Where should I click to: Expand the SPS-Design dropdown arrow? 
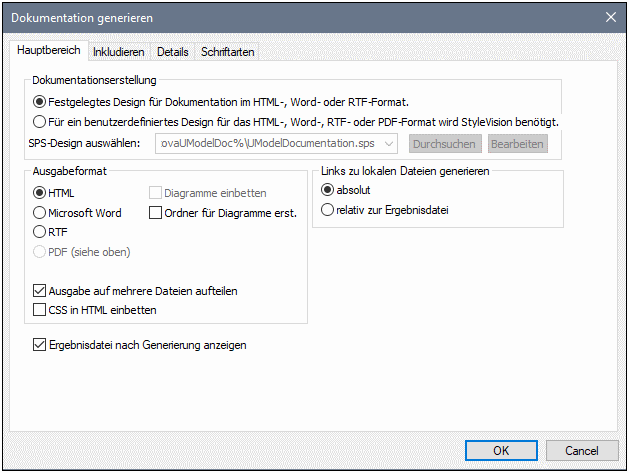tap(390, 144)
